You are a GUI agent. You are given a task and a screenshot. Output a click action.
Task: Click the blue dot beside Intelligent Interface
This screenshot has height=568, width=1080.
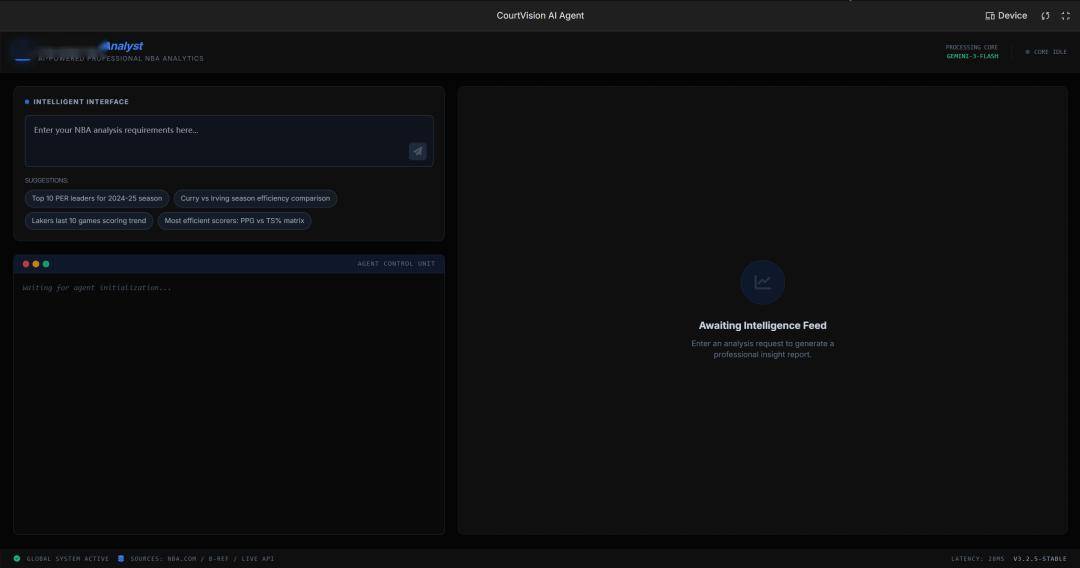click(x=27, y=102)
